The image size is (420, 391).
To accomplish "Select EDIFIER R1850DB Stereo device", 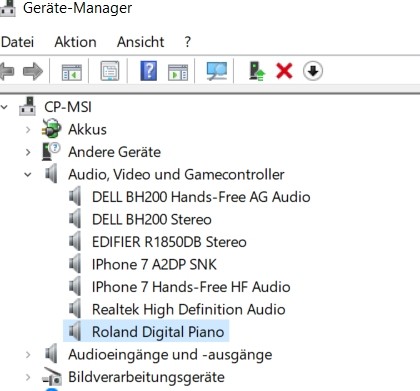I will 169,242.
